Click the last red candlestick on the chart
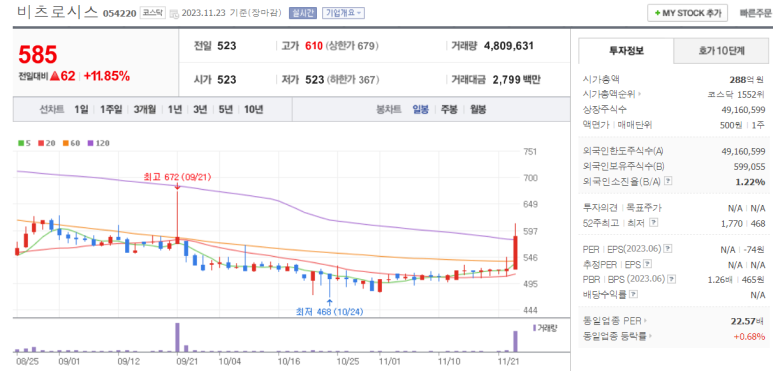The height and width of the screenshot is (371, 773). 515,252
